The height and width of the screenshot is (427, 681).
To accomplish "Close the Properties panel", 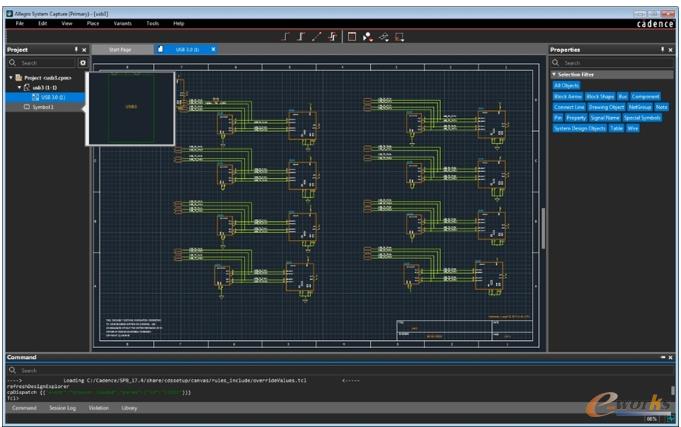I will pos(671,50).
